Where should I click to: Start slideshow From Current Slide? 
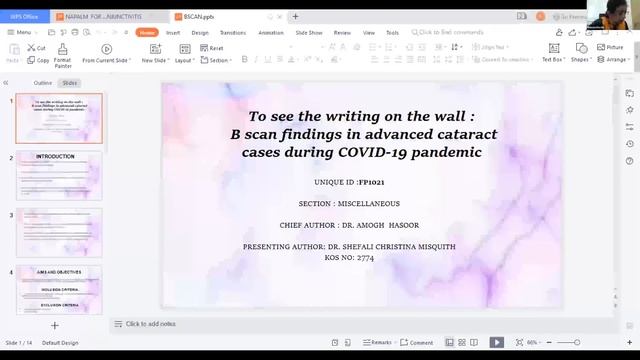coord(107,54)
